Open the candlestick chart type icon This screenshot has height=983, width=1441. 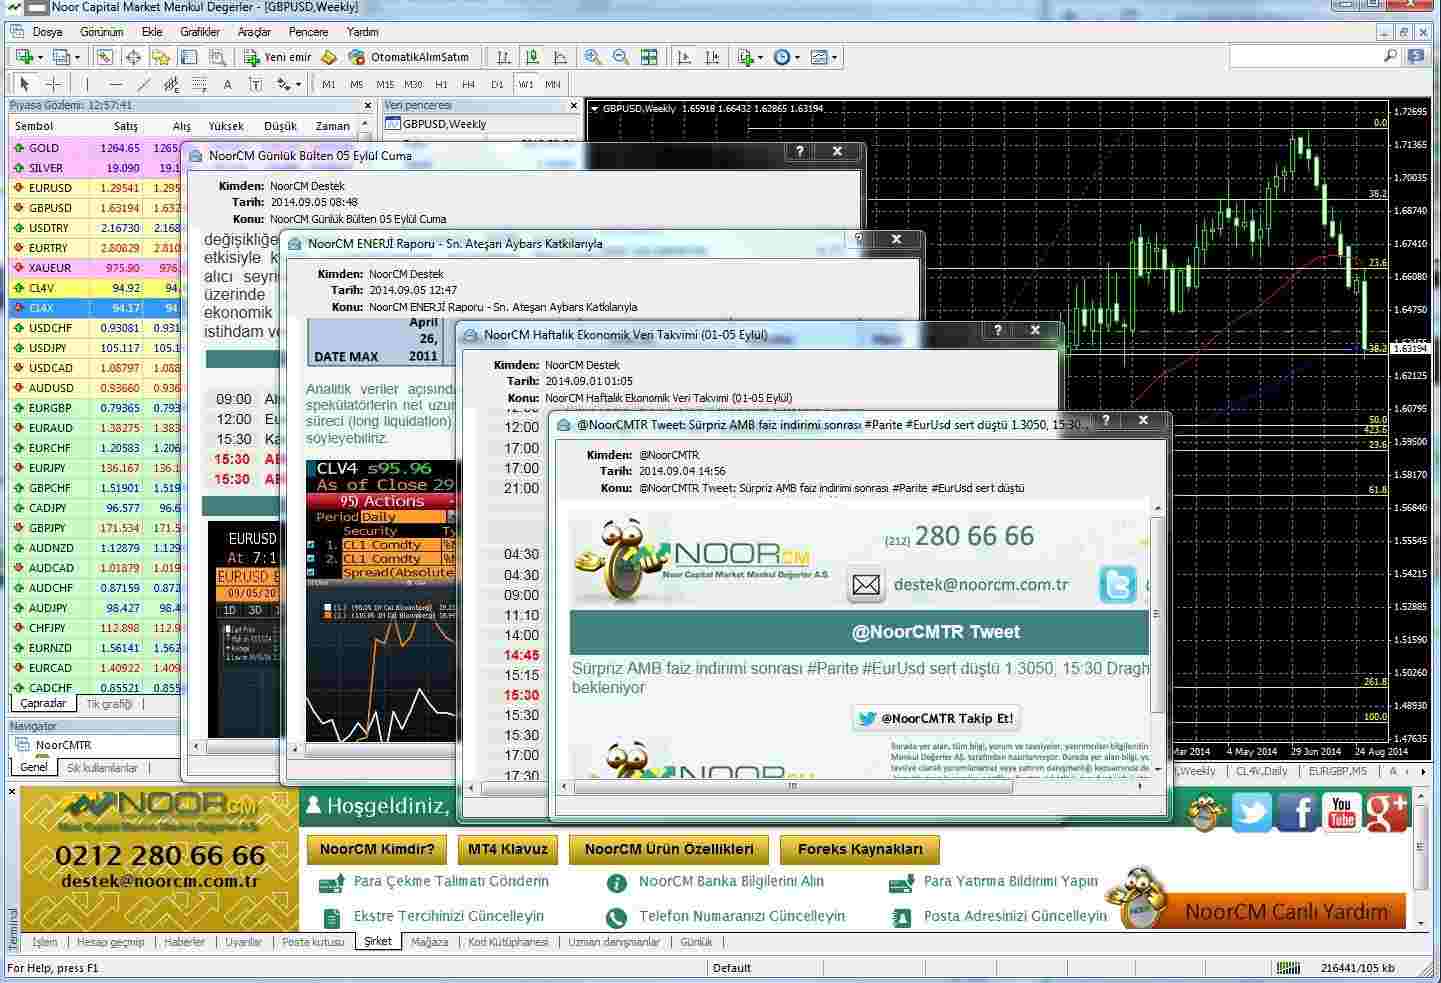tap(533, 57)
